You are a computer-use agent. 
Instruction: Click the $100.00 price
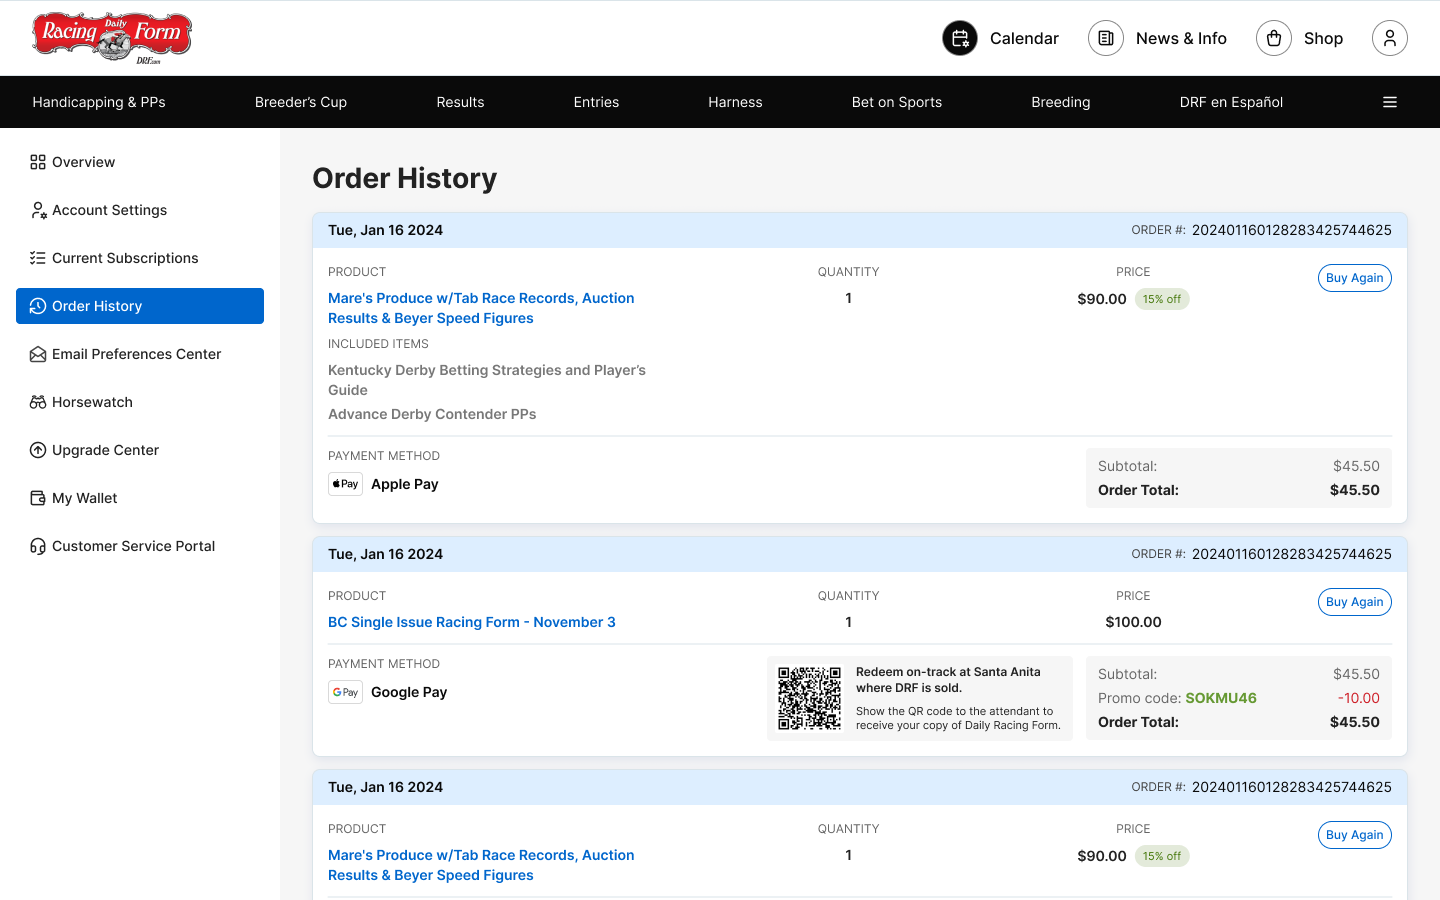click(1133, 622)
